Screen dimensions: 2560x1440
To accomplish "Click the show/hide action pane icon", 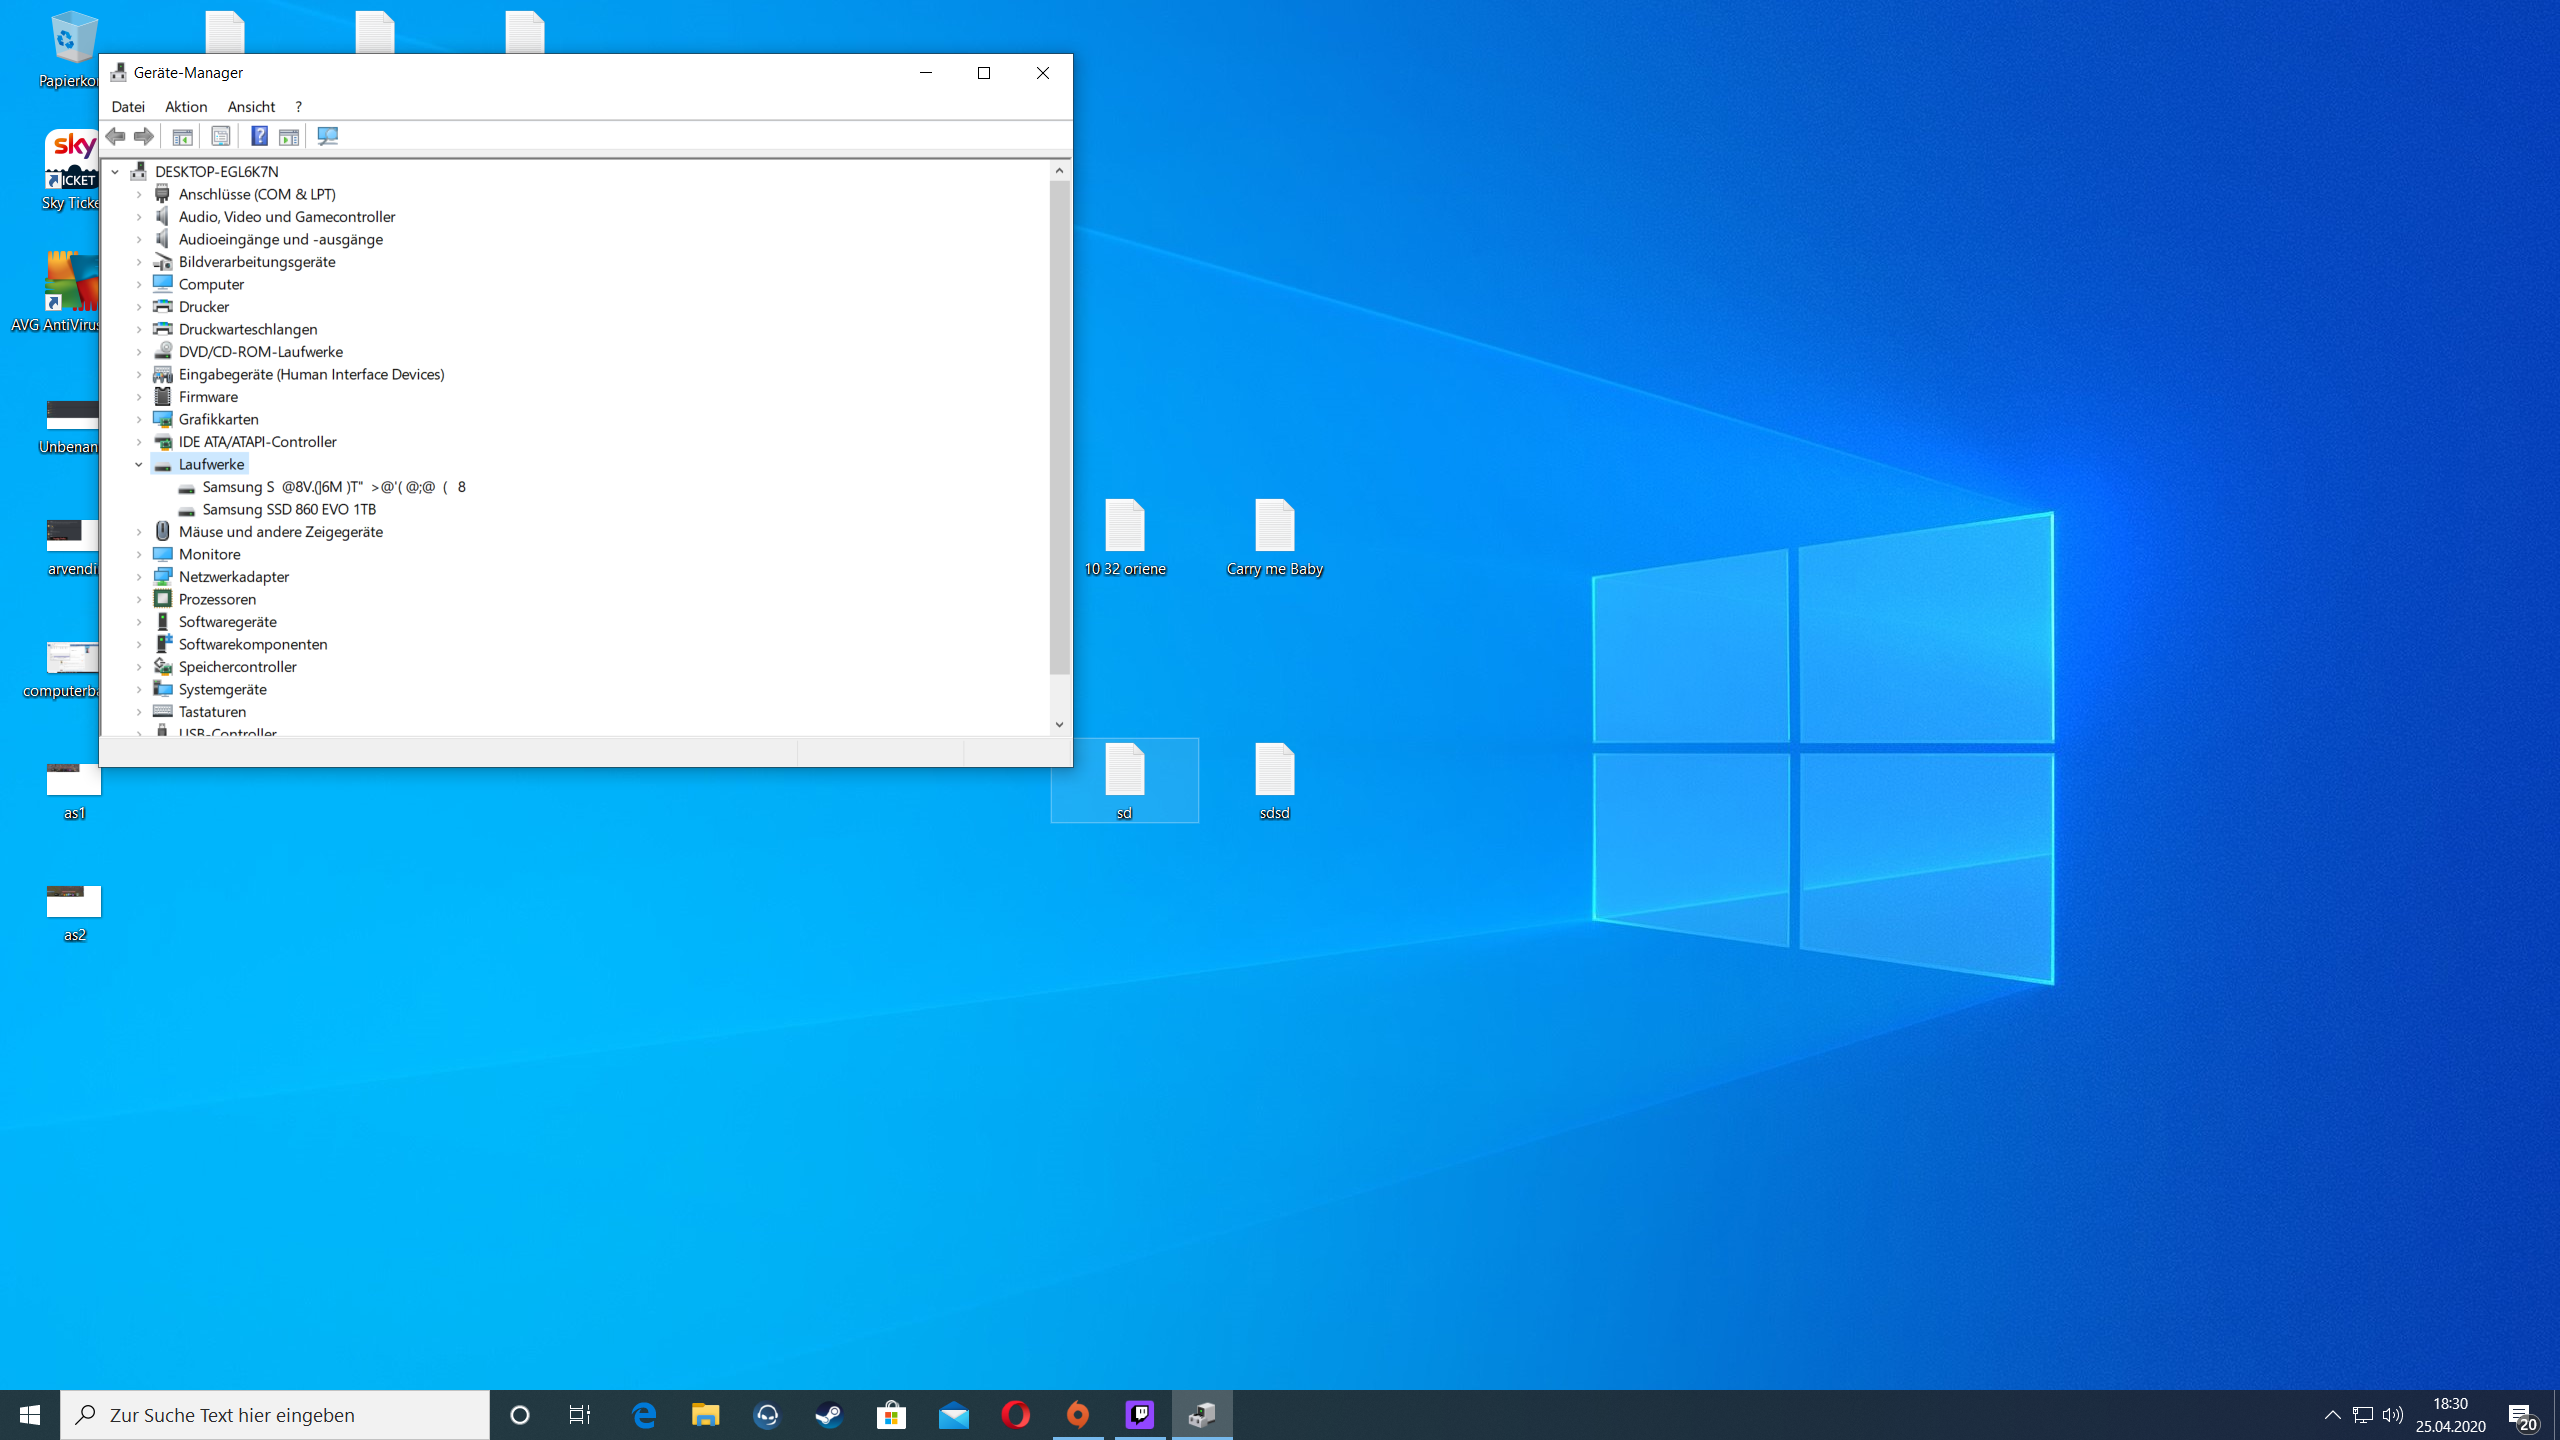I will click(x=289, y=136).
